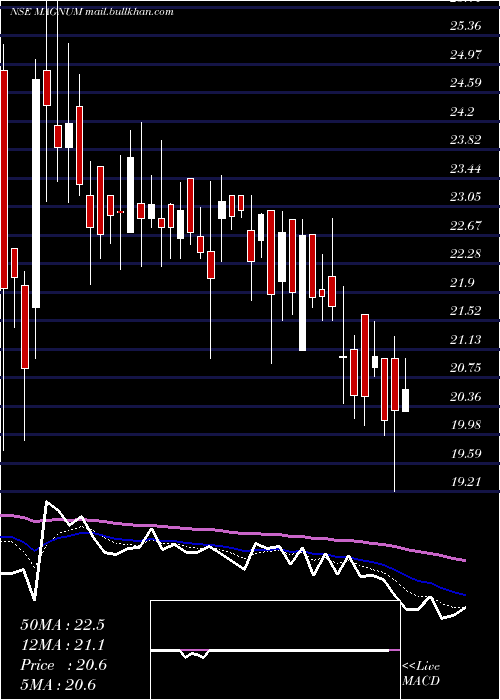Click the 20.75 price axis label
500x700 pixels.
[x=466, y=368]
